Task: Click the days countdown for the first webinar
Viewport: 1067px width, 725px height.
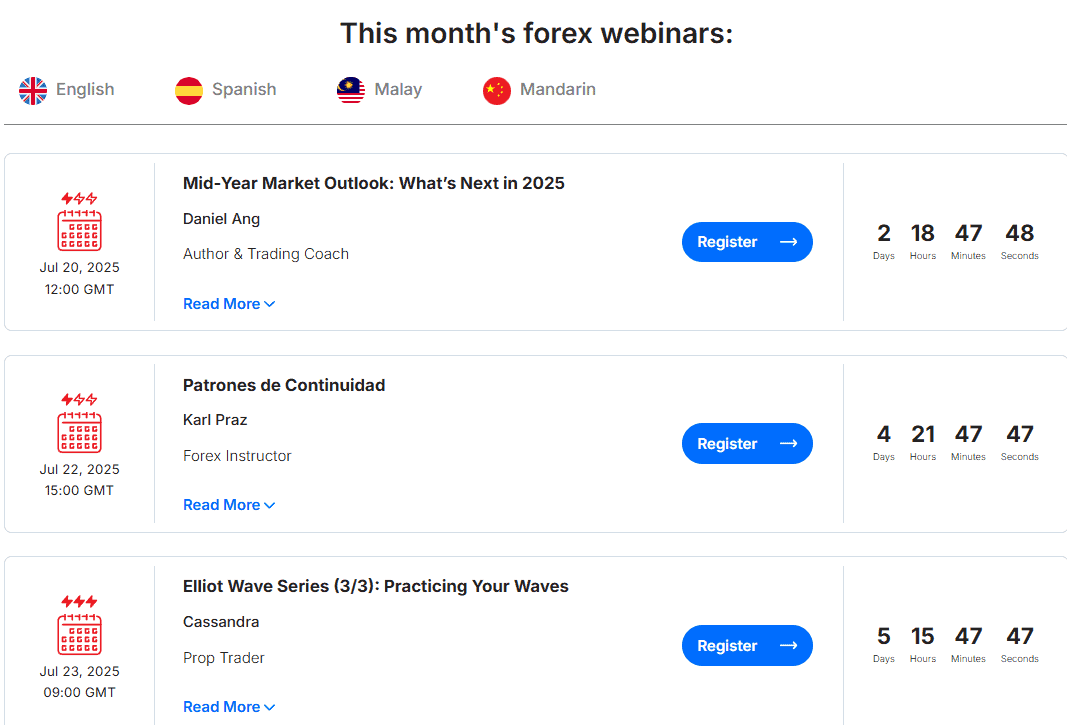Action: click(x=883, y=240)
